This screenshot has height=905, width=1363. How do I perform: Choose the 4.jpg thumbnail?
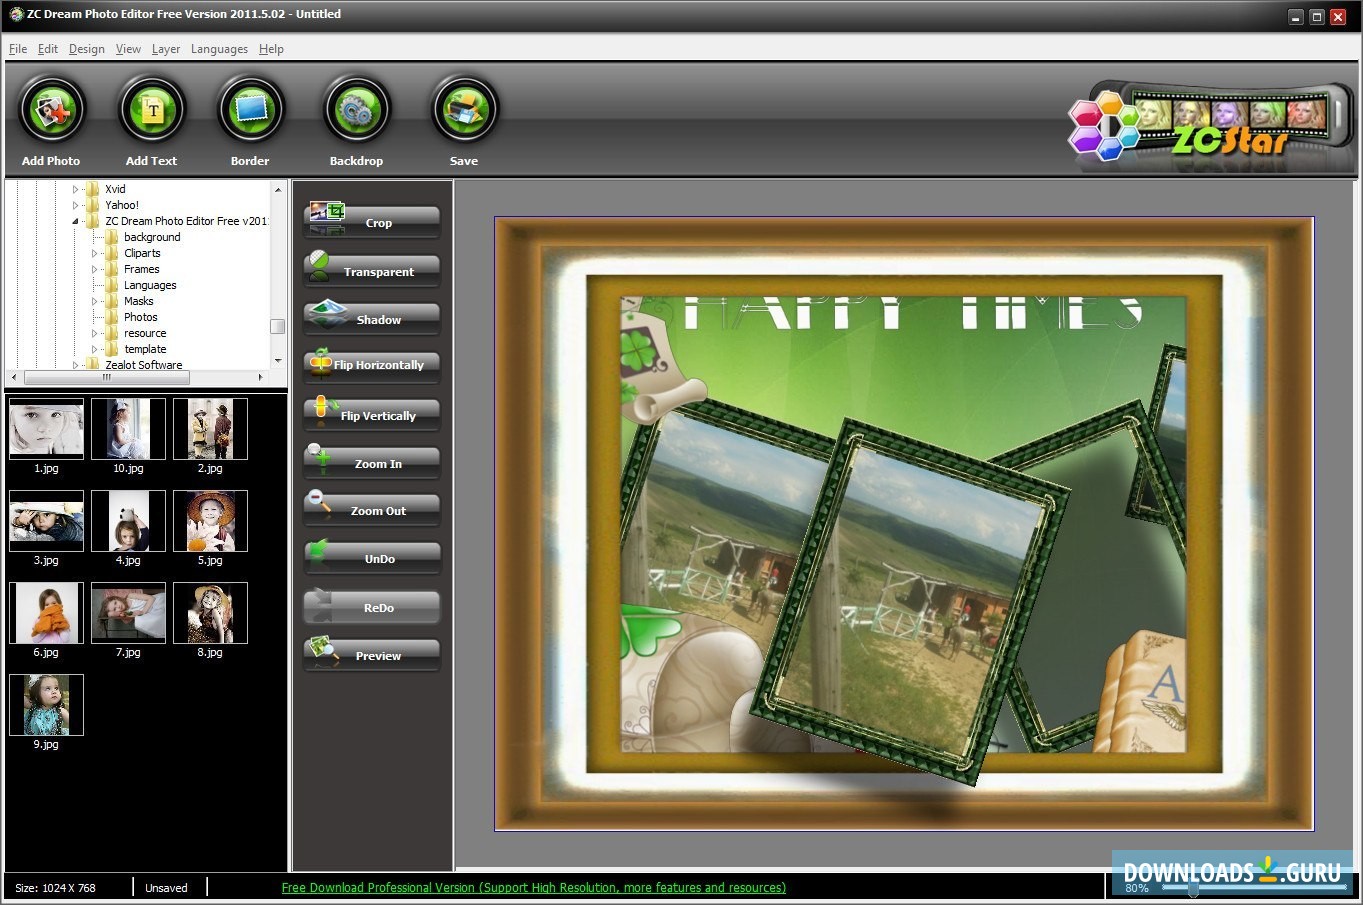coord(128,521)
